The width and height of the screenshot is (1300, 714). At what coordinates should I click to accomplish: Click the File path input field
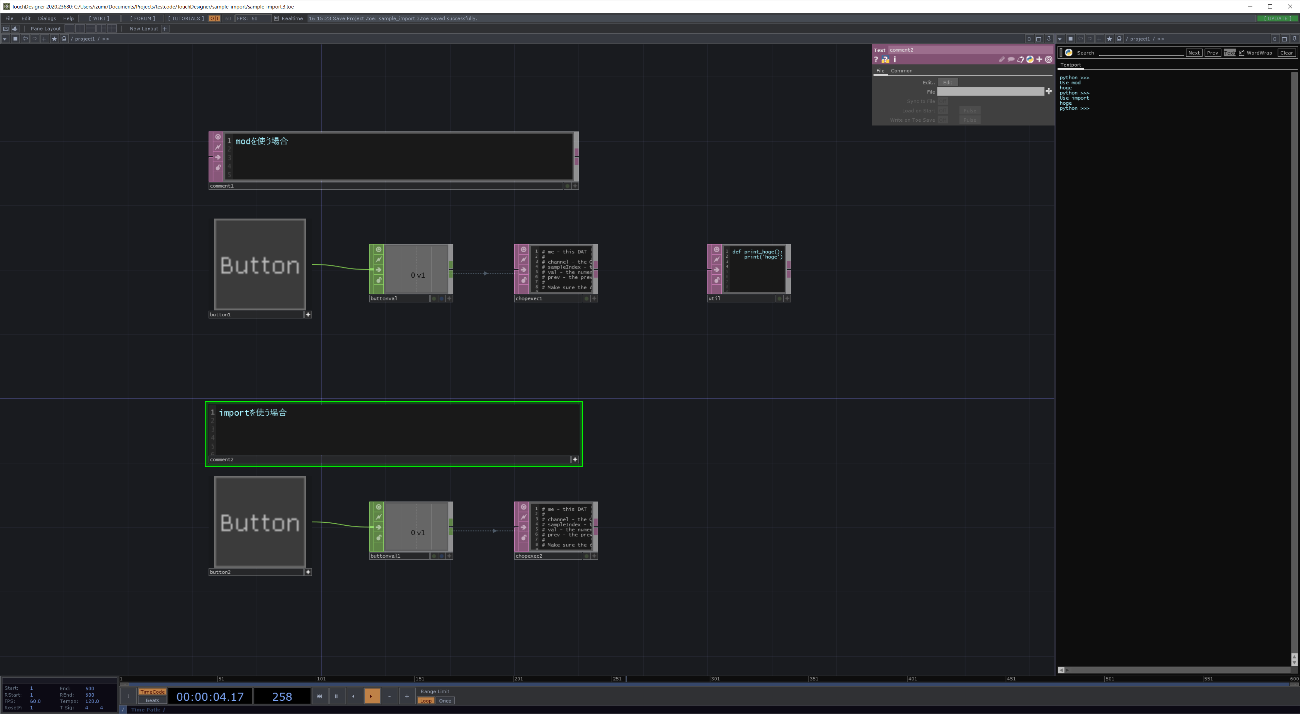[990, 91]
